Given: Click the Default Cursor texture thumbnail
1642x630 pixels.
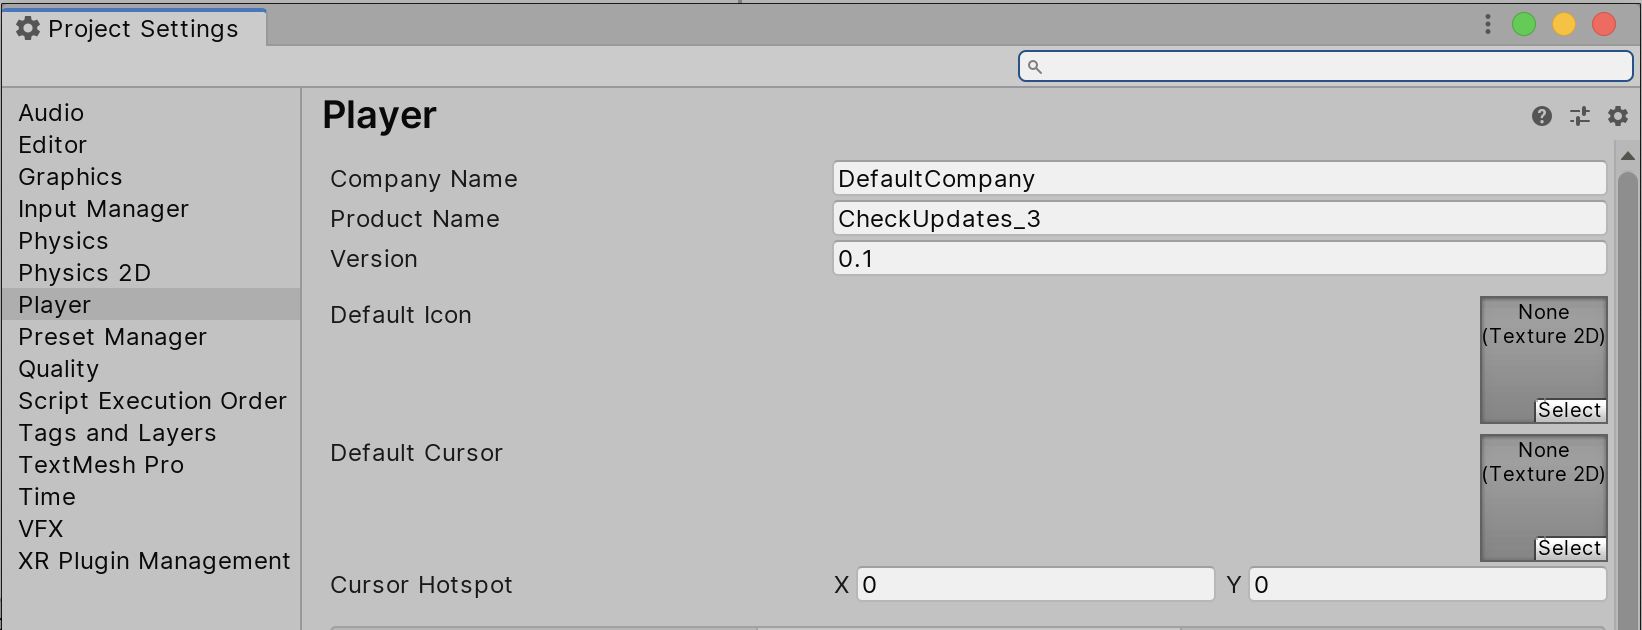Looking at the screenshot, I should click(1543, 497).
